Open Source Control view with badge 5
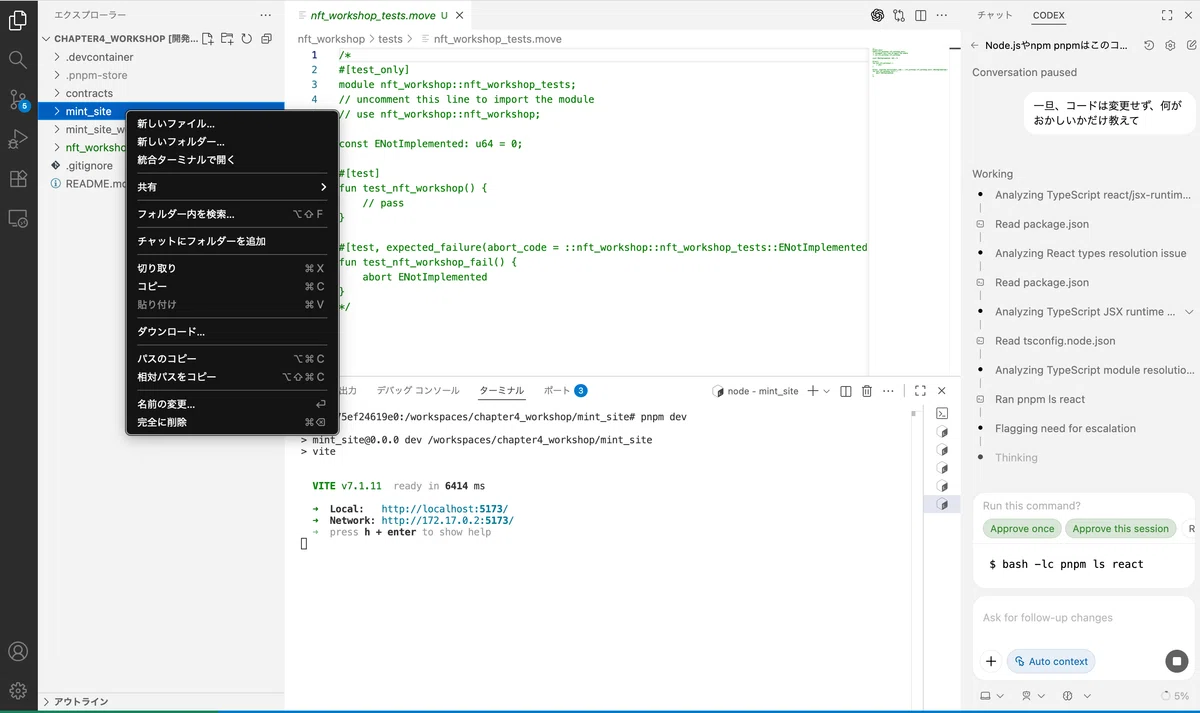This screenshot has width=1200, height=713. (18, 99)
